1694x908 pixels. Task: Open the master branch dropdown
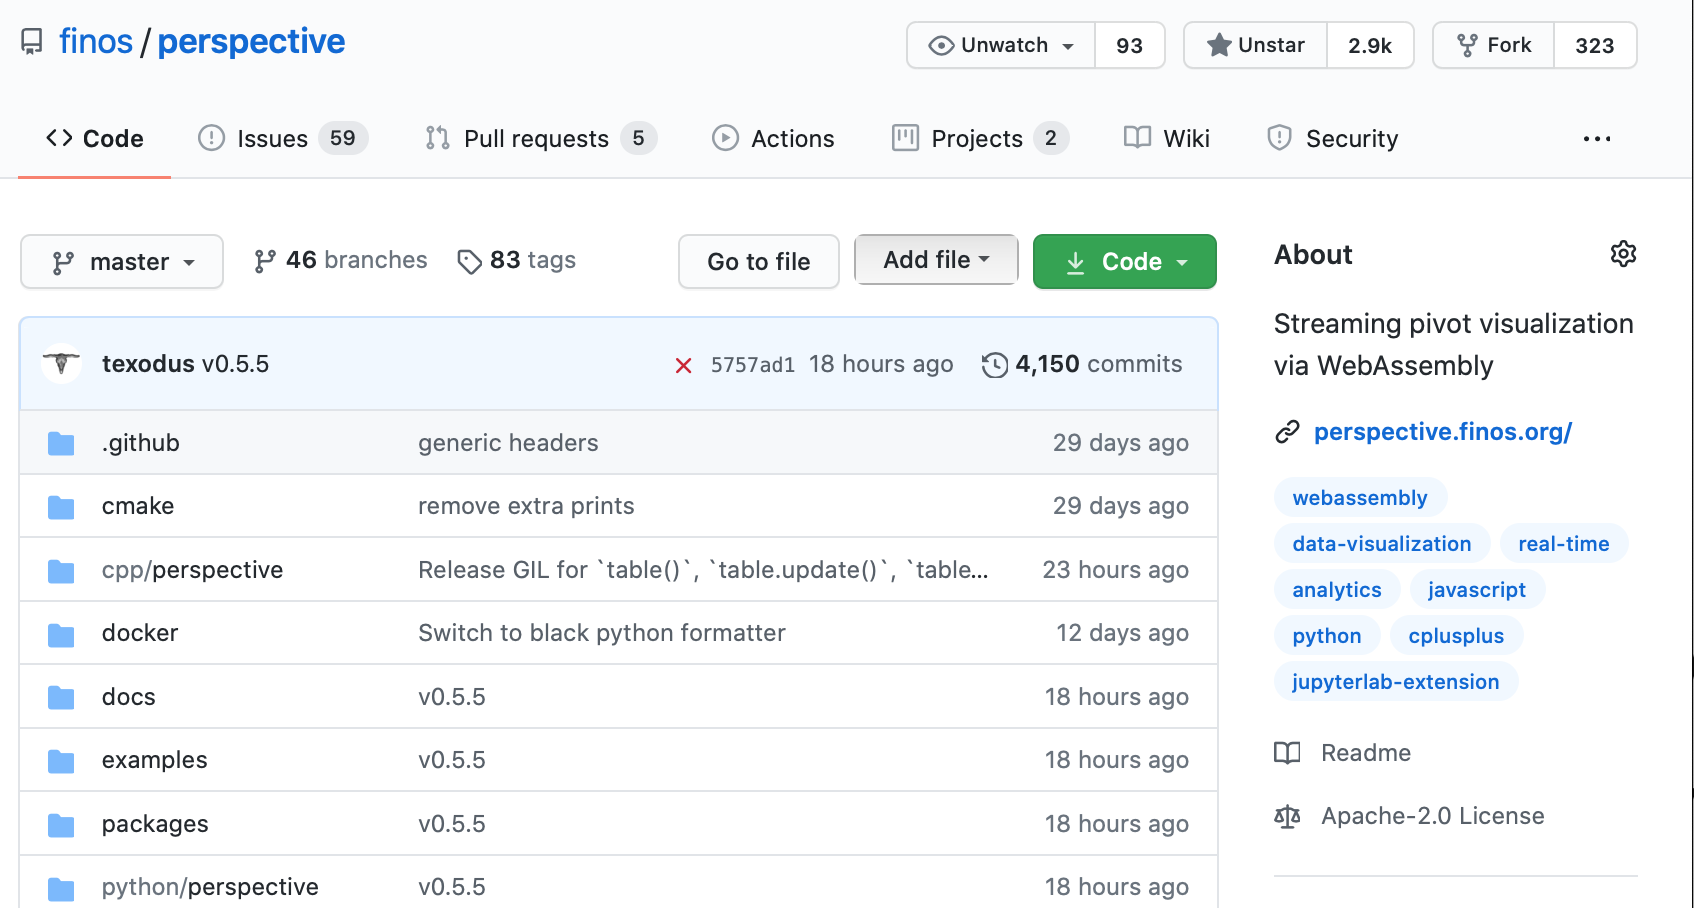122,262
